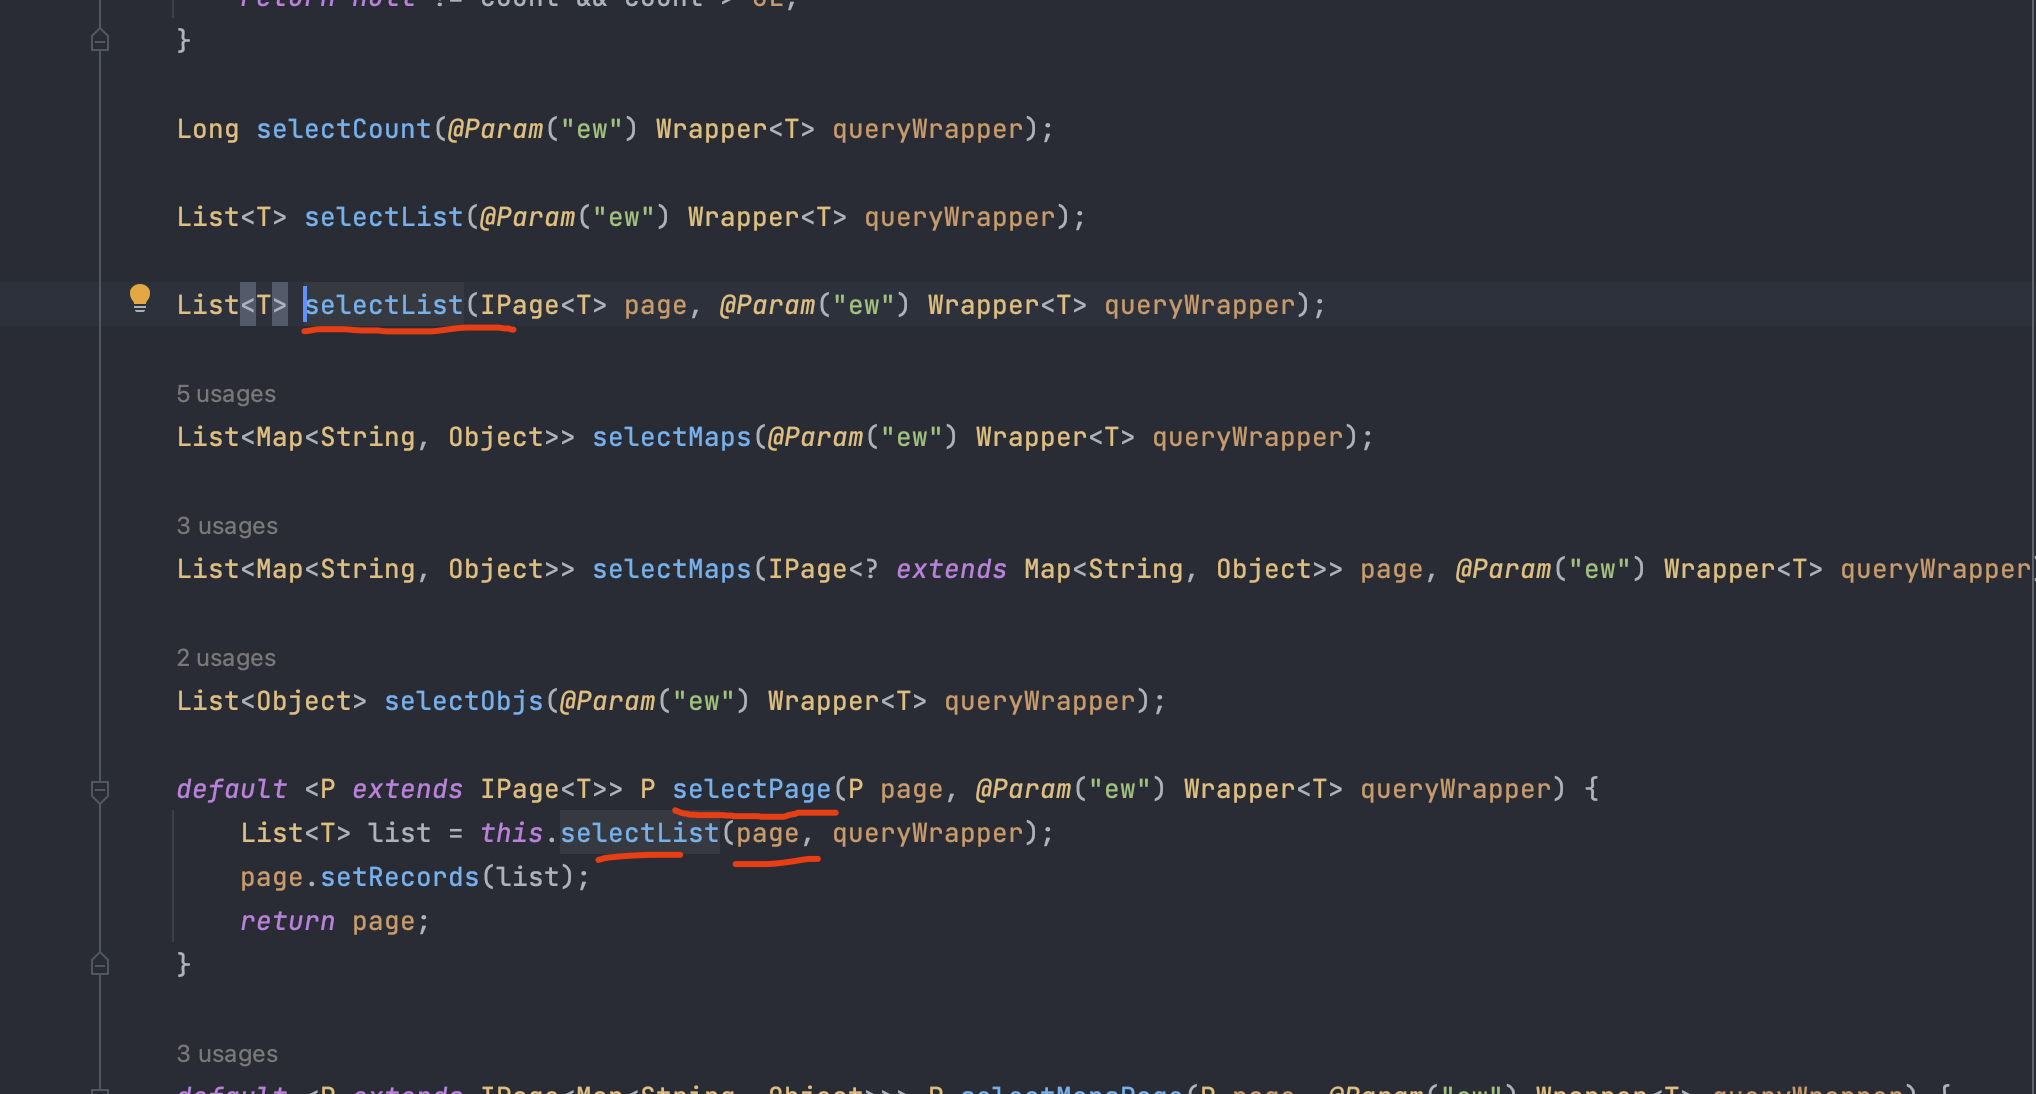The width and height of the screenshot is (2036, 1094).
Task: Click the 'return' keyword before page
Action: (287, 922)
